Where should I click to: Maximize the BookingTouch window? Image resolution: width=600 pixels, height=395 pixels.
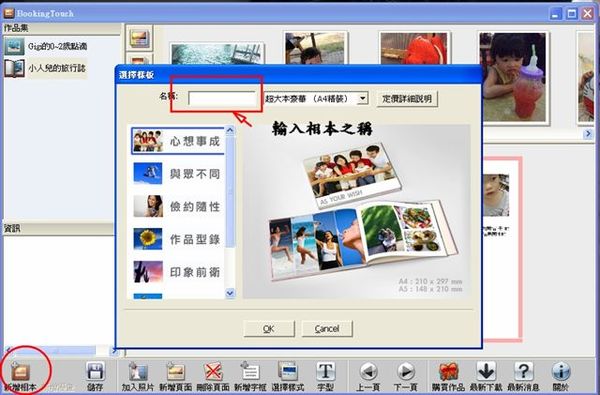(x=572, y=14)
